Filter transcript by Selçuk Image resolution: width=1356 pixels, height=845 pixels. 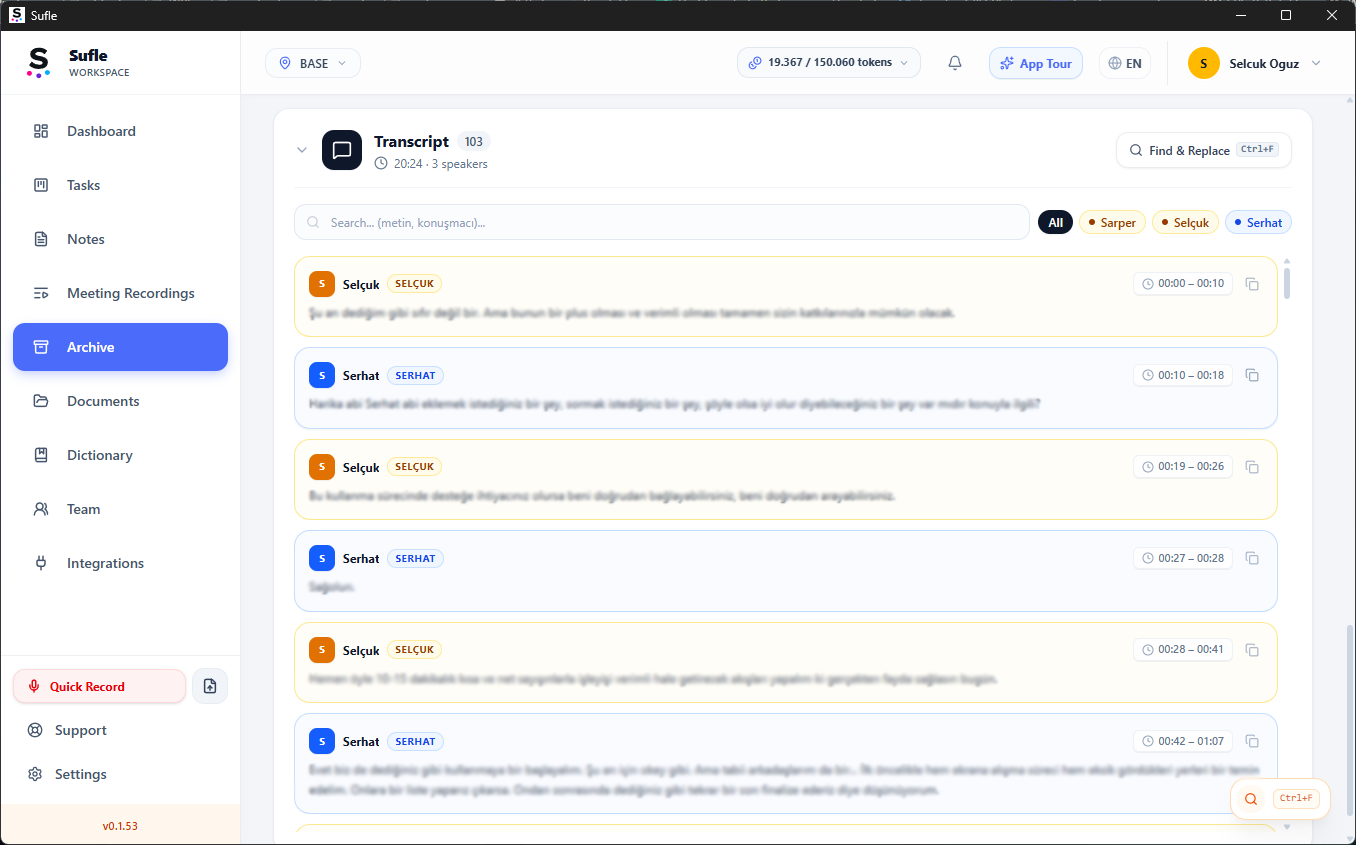coord(1185,223)
